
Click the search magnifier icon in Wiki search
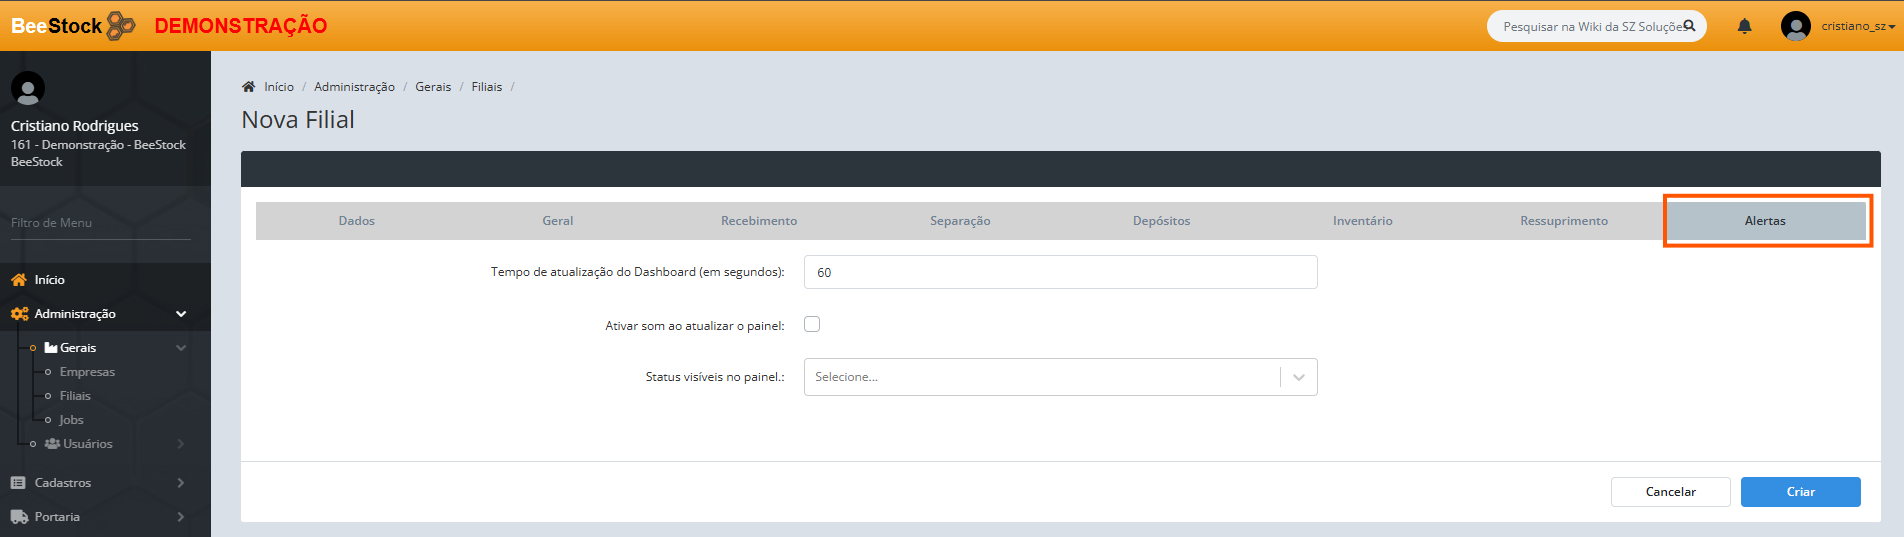point(1689,26)
